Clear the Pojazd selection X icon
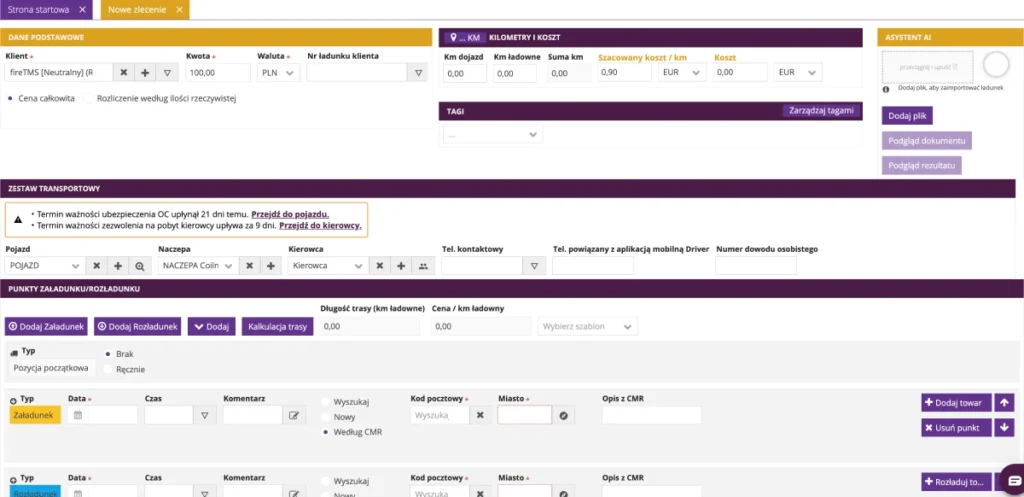Viewport: 1024px width, 497px height. [96, 266]
